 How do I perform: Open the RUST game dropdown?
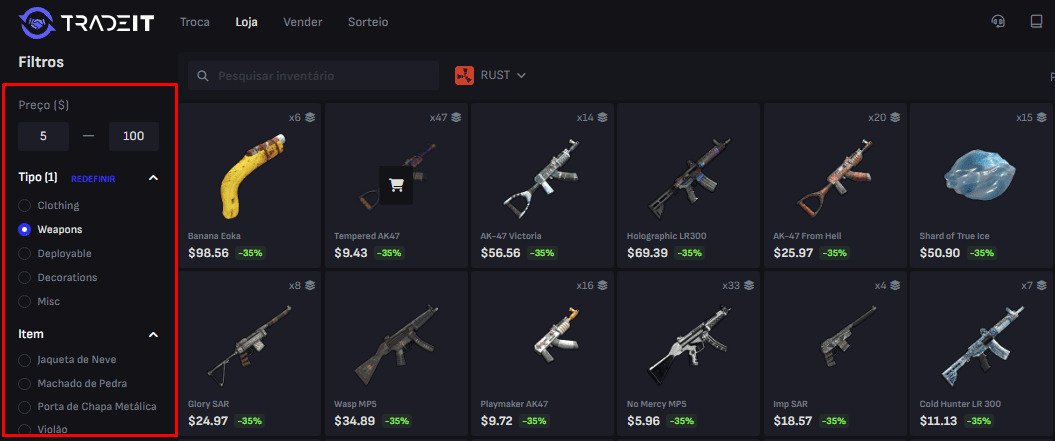(x=491, y=75)
